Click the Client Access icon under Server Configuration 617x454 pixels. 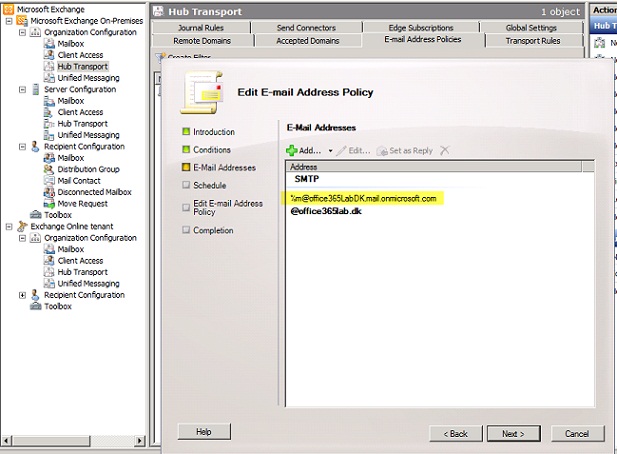coord(49,112)
